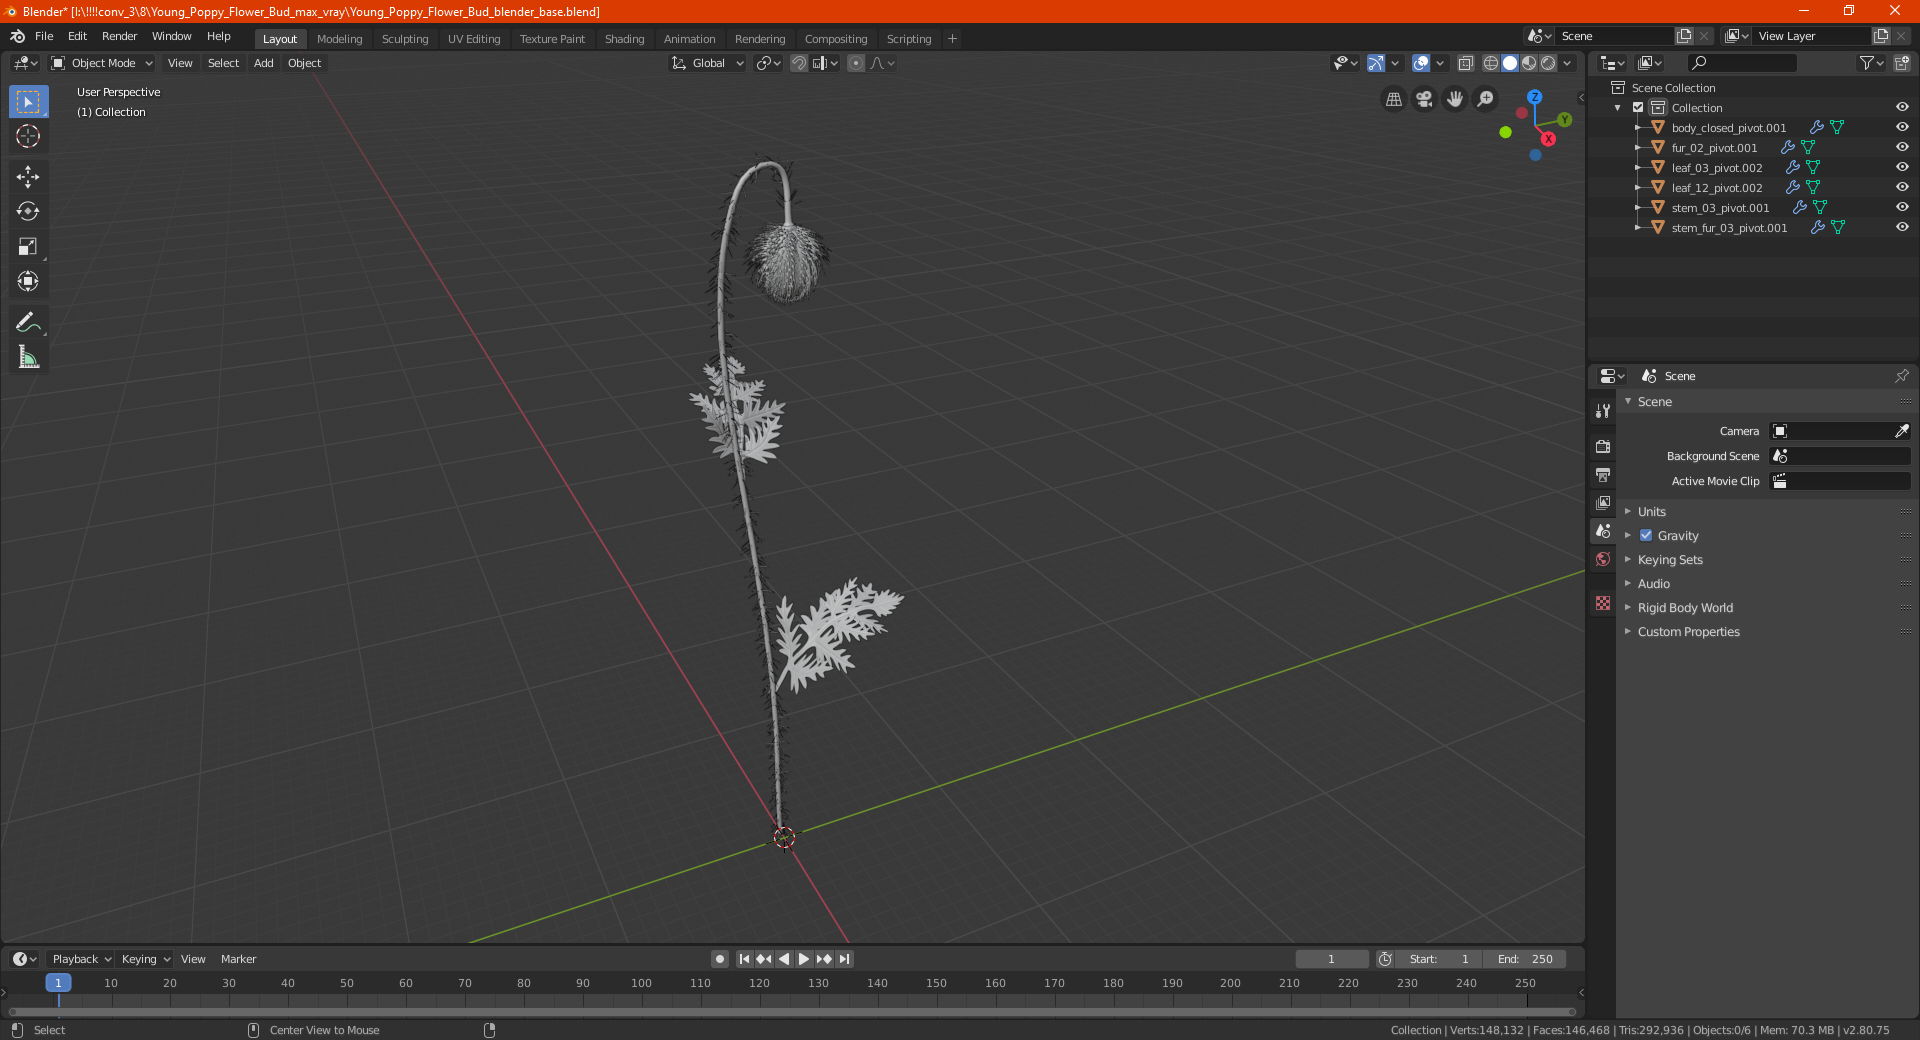
Task: Activate the 3D Cursor tool
Action: click(28, 136)
